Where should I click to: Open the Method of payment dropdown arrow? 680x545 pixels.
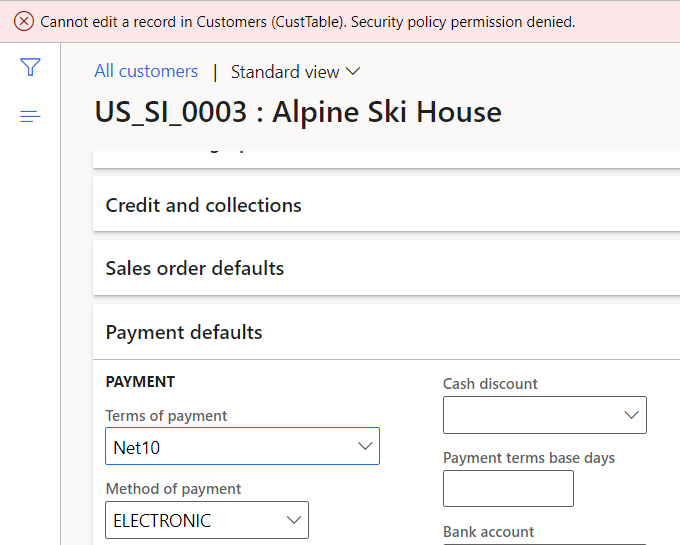click(294, 520)
